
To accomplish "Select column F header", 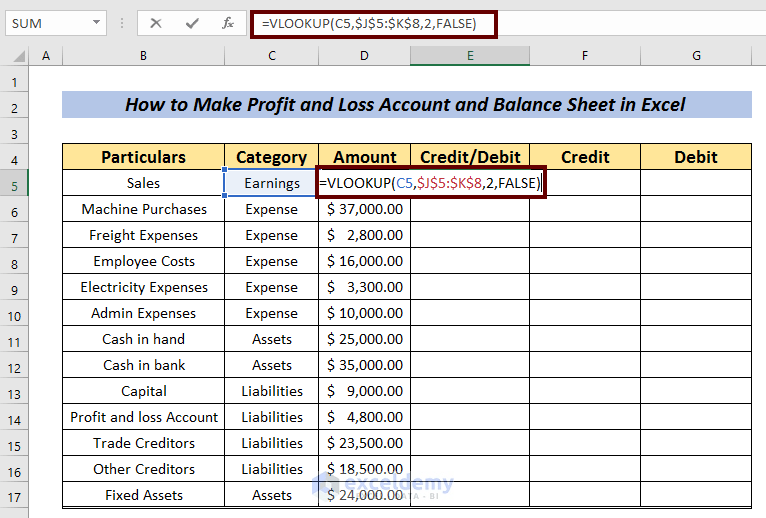I will (585, 56).
